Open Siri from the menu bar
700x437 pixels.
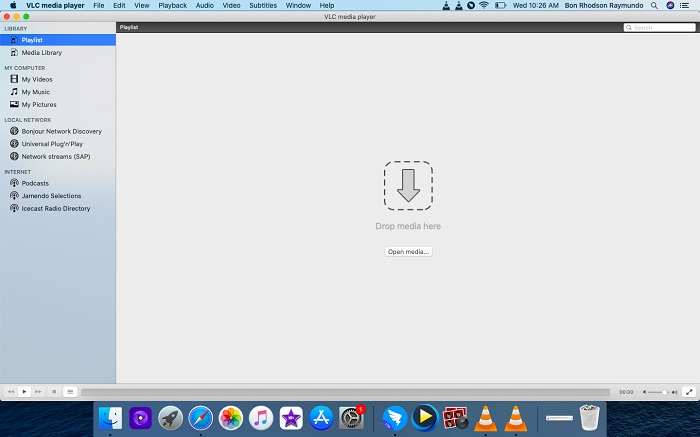pos(670,5)
